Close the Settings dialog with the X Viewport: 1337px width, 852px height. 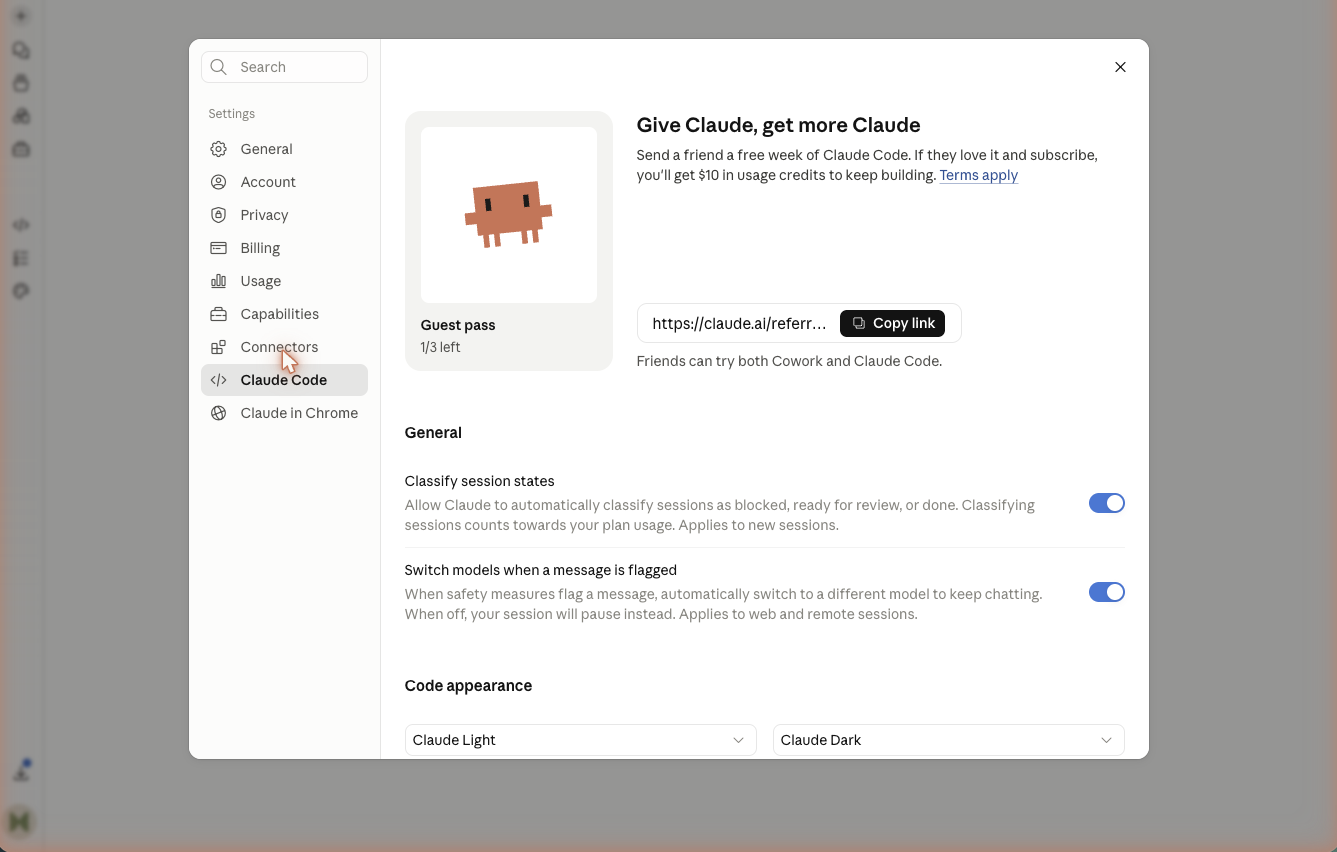click(x=1120, y=67)
